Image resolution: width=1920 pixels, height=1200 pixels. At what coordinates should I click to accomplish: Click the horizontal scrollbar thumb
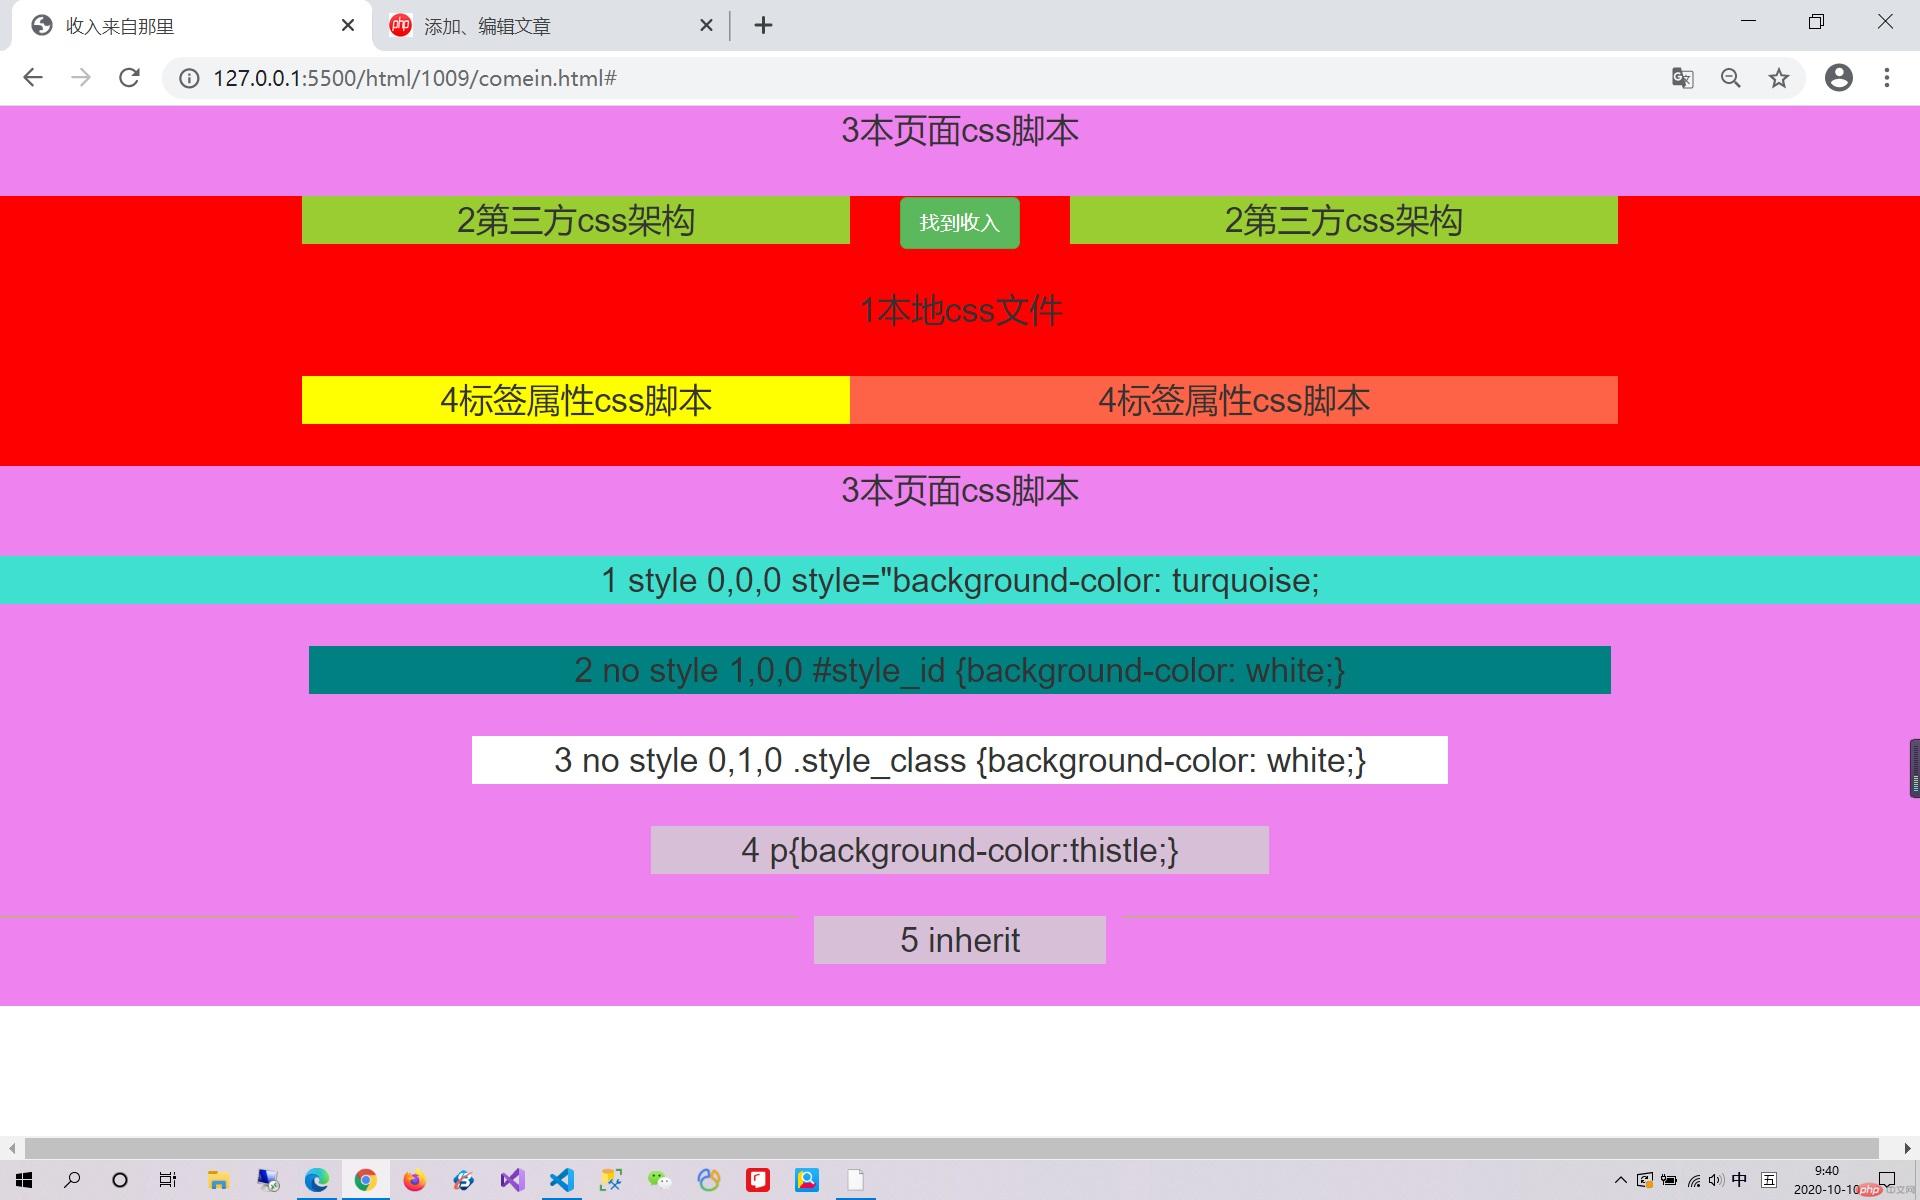click(x=951, y=1148)
